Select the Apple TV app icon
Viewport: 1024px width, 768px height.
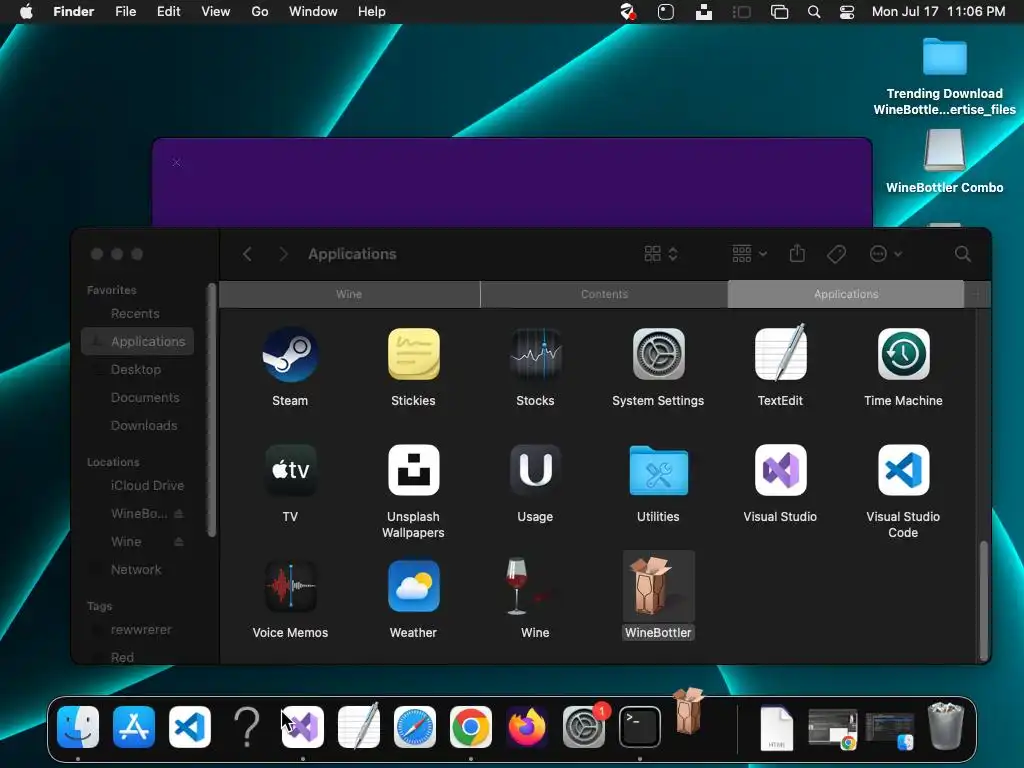(290, 470)
